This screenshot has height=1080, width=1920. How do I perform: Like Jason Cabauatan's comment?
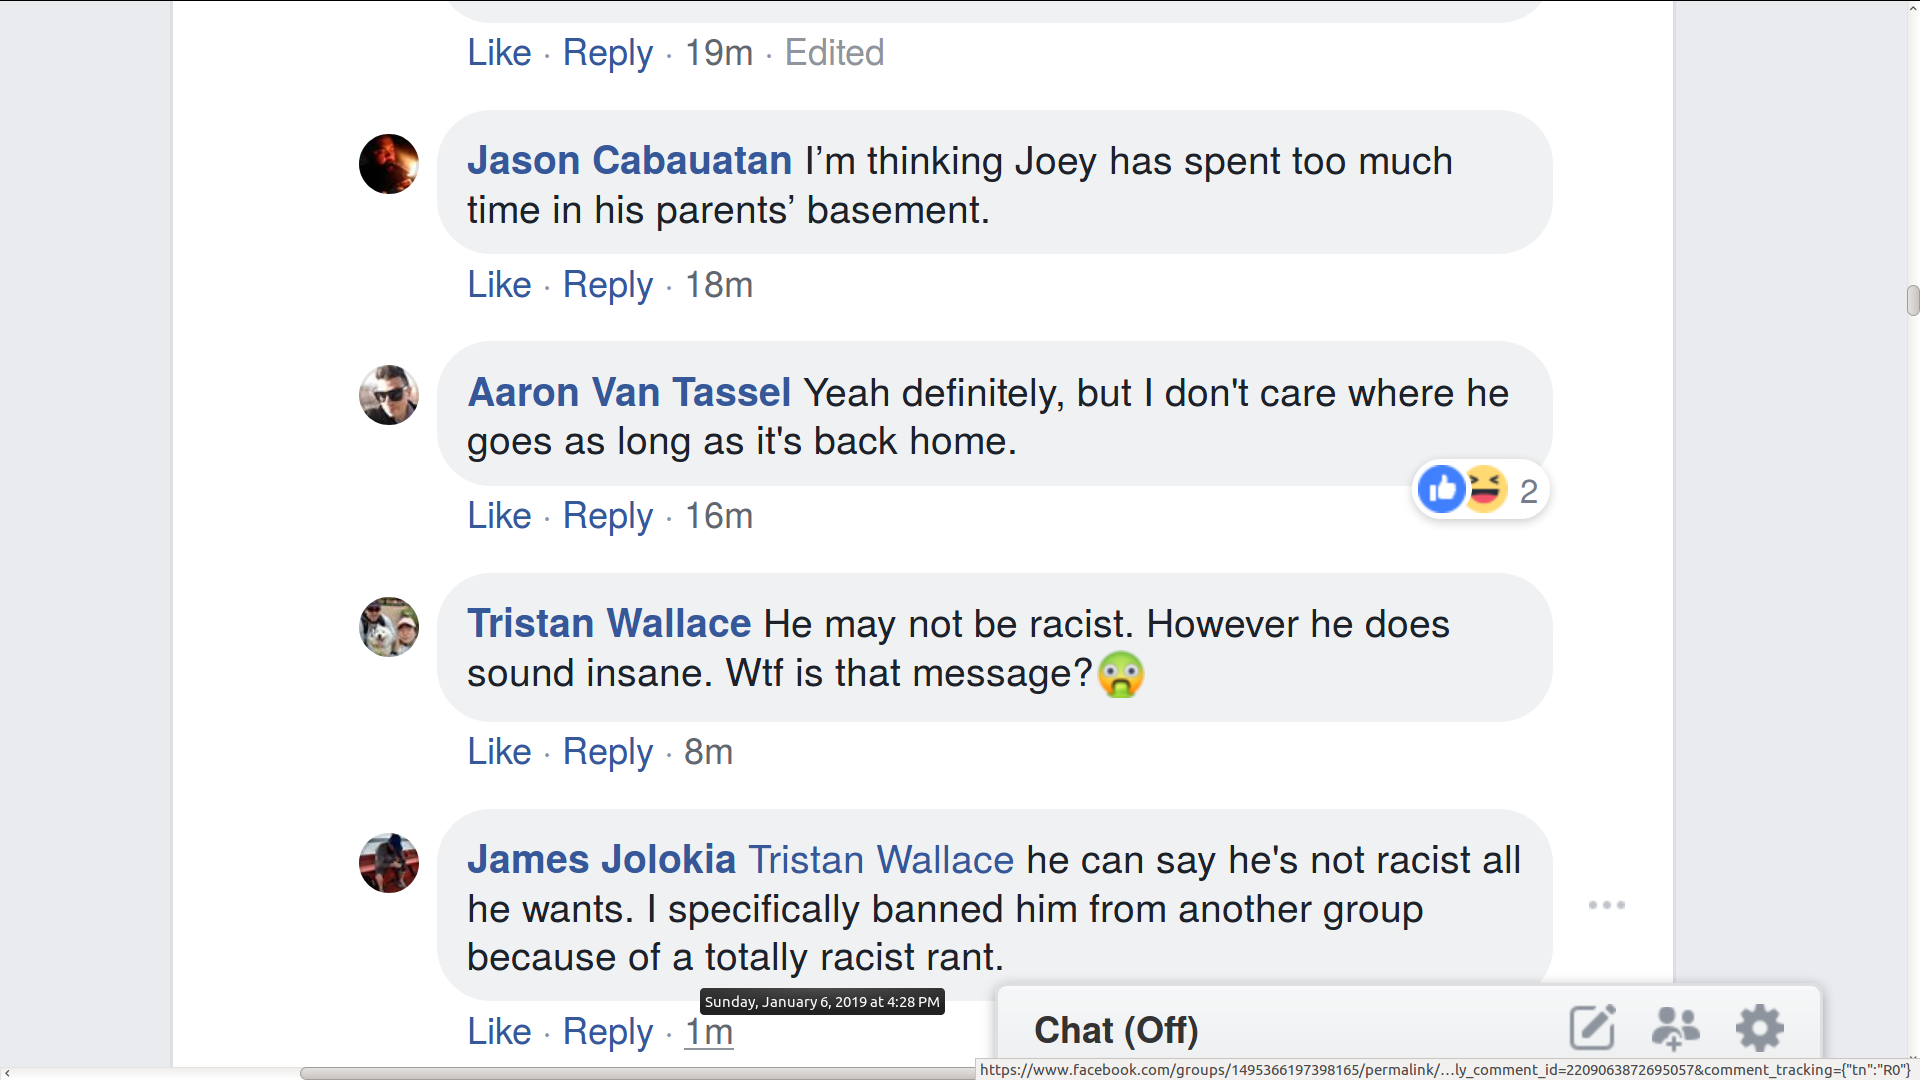click(499, 285)
